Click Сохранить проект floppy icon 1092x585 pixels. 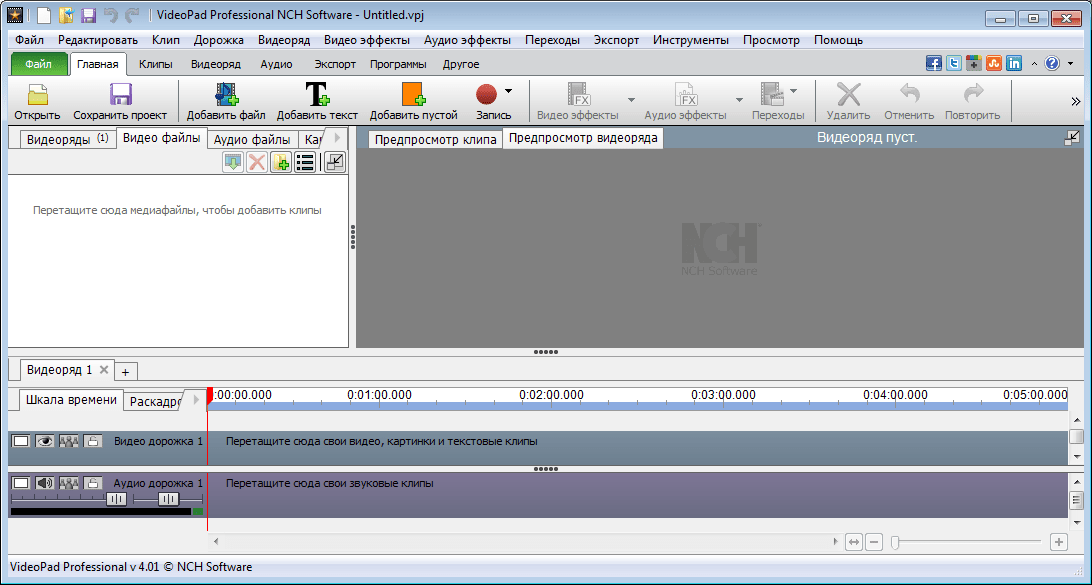click(120, 94)
